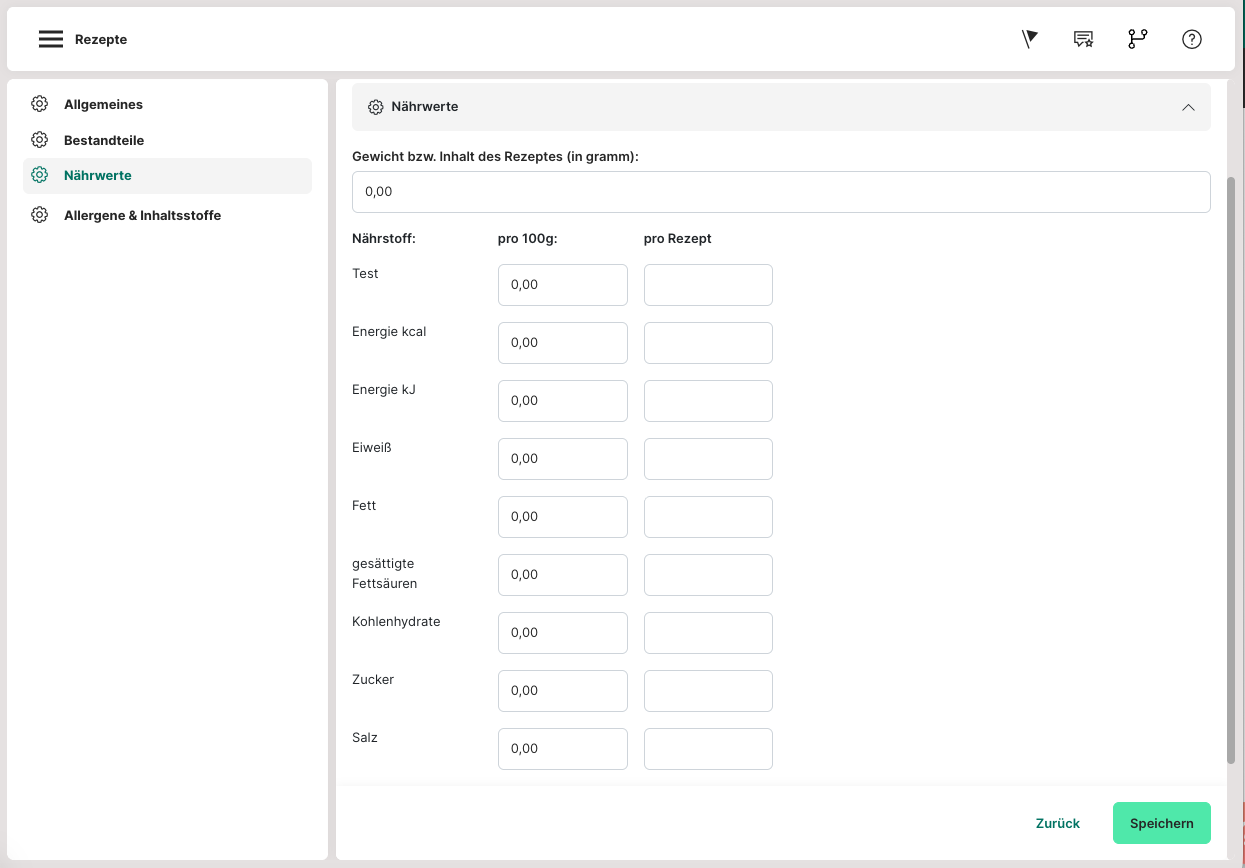This screenshot has height=868, width=1245.
Task: Open the hamburger menu next to Rezepte
Action: [51, 39]
